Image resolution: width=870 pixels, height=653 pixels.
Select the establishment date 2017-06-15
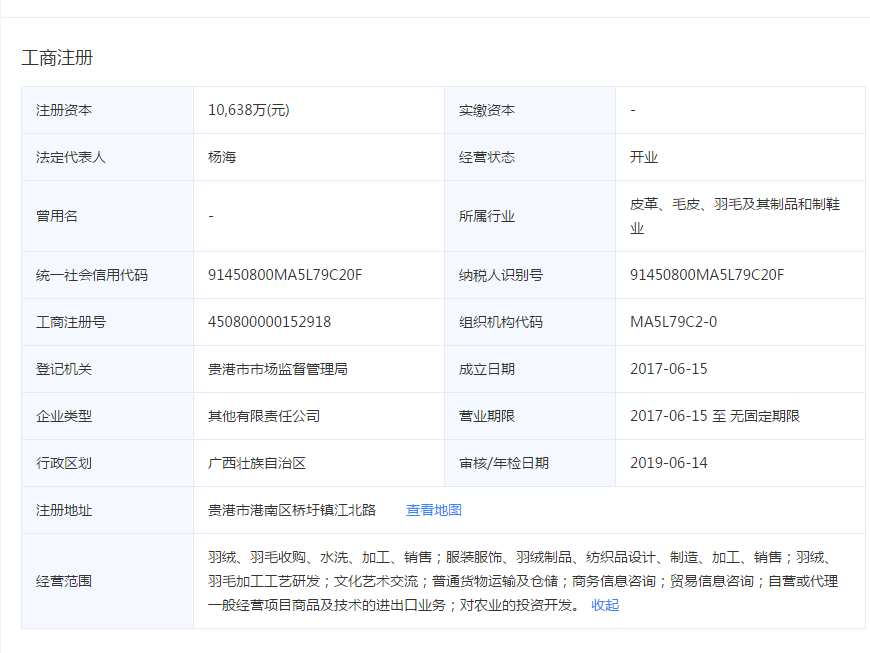[x=669, y=369]
